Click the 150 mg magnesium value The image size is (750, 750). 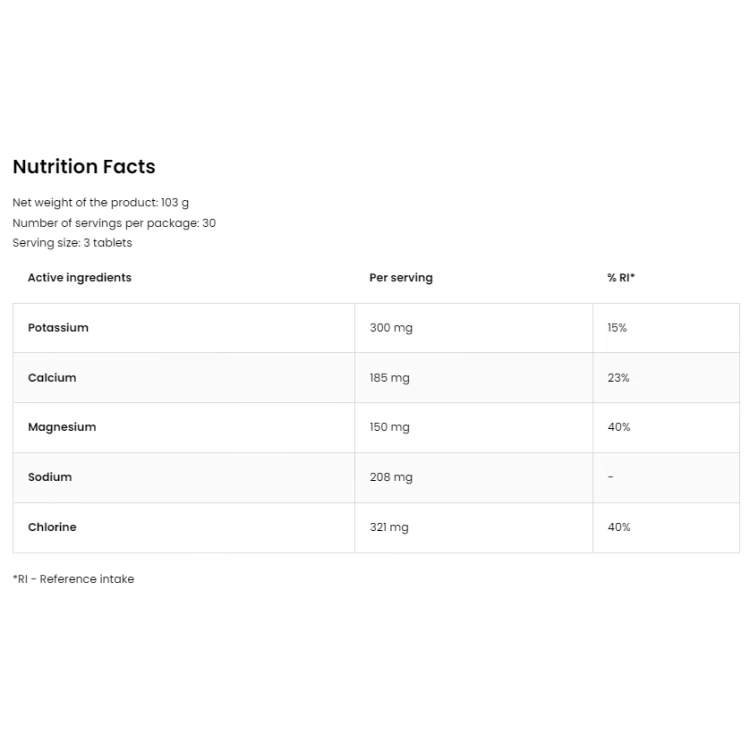click(x=389, y=427)
